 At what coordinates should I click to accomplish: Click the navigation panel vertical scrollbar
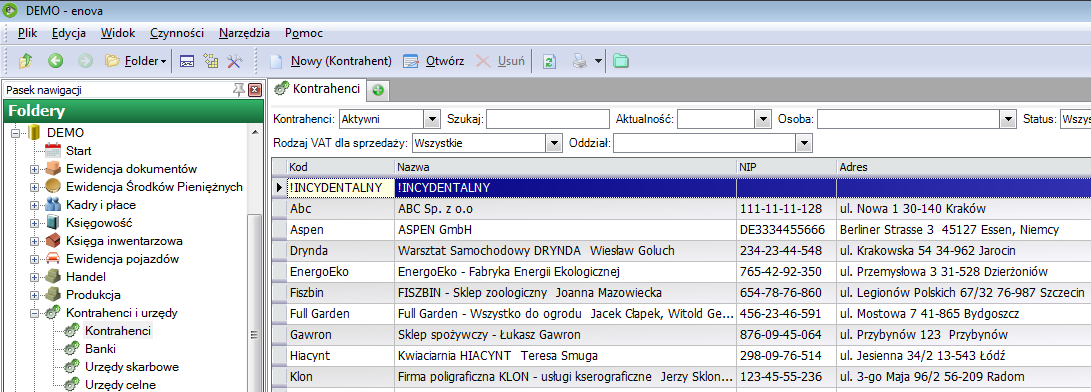click(254, 302)
